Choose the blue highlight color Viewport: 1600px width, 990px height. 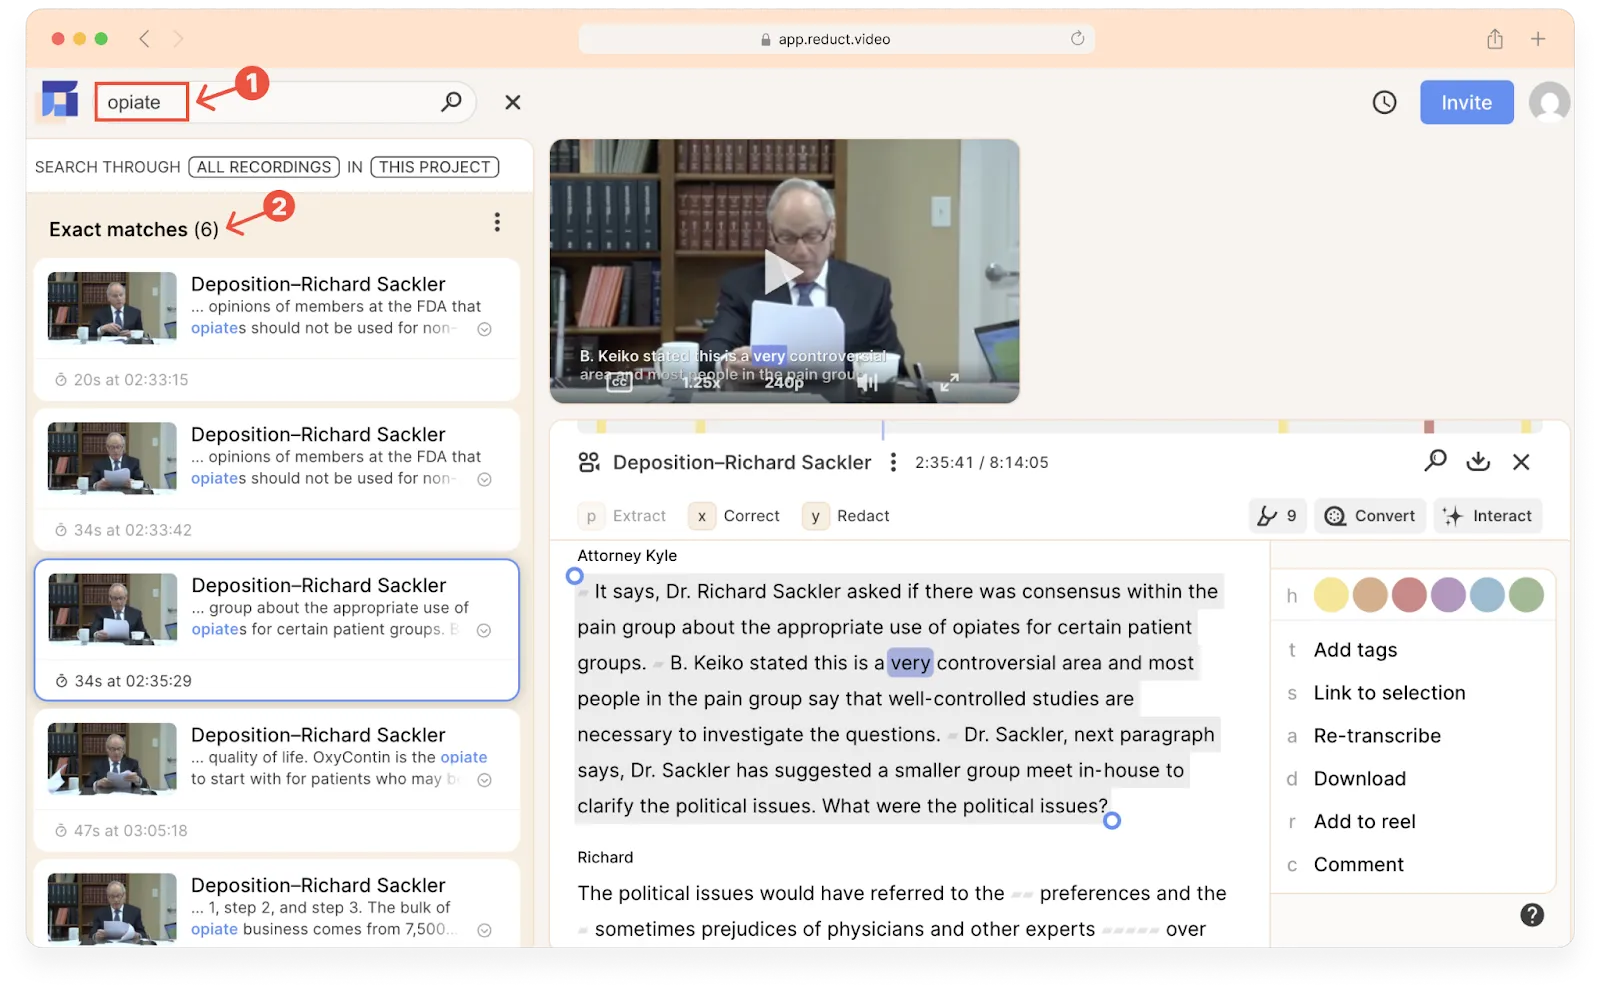click(x=1487, y=595)
